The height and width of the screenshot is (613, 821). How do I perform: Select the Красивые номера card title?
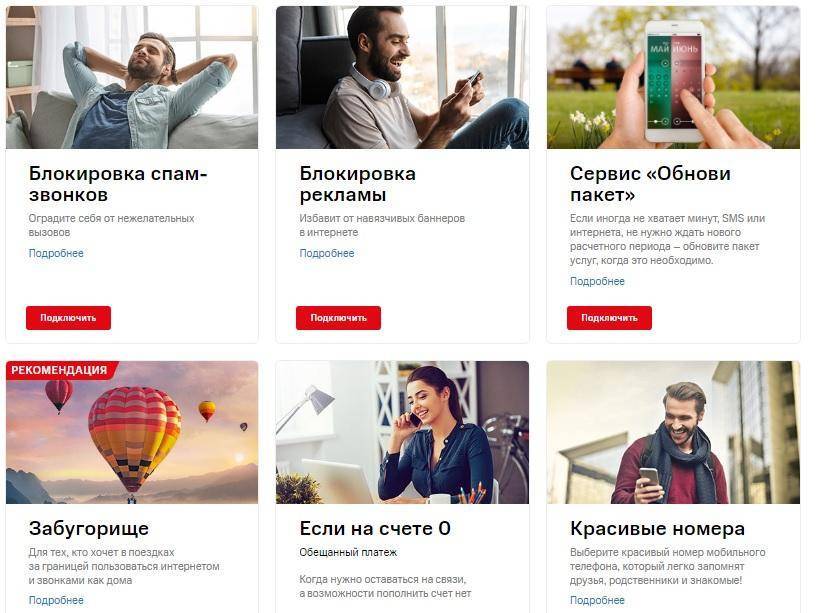point(657,528)
